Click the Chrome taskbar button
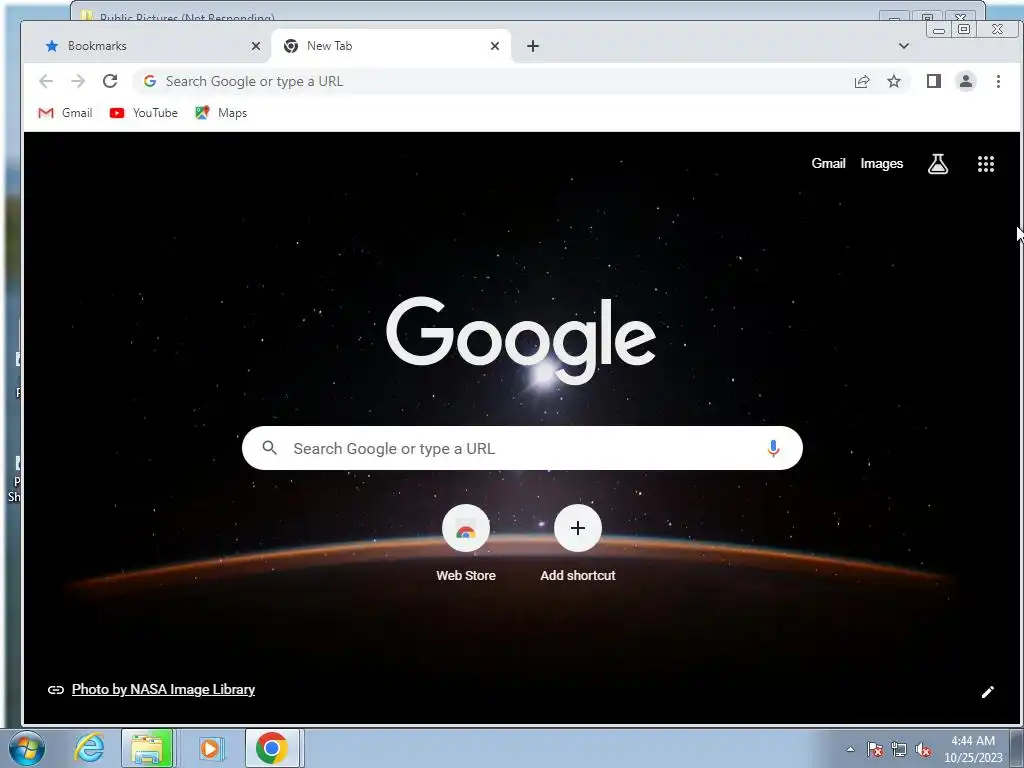This screenshot has height=768, width=1024. (272, 748)
